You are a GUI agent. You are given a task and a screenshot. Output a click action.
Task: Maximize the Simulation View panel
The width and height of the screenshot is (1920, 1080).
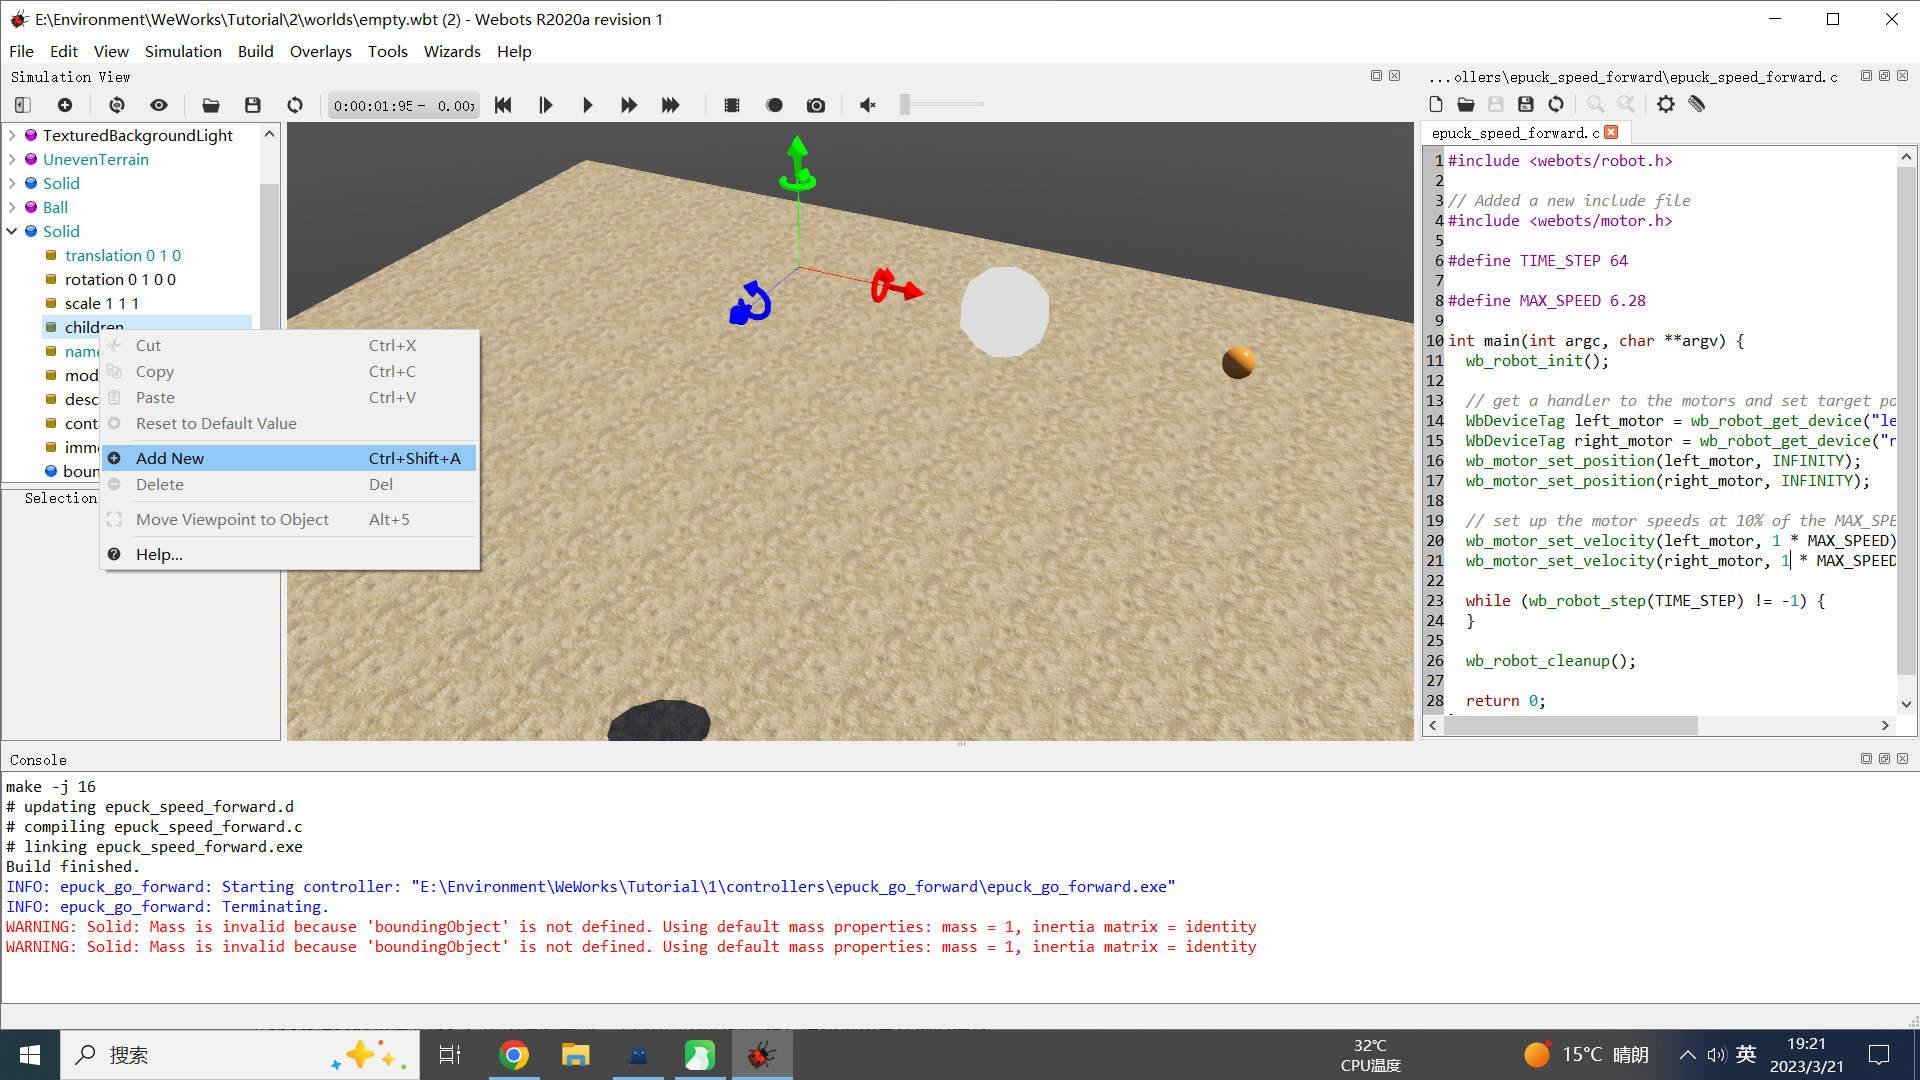(x=1376, y=76)
